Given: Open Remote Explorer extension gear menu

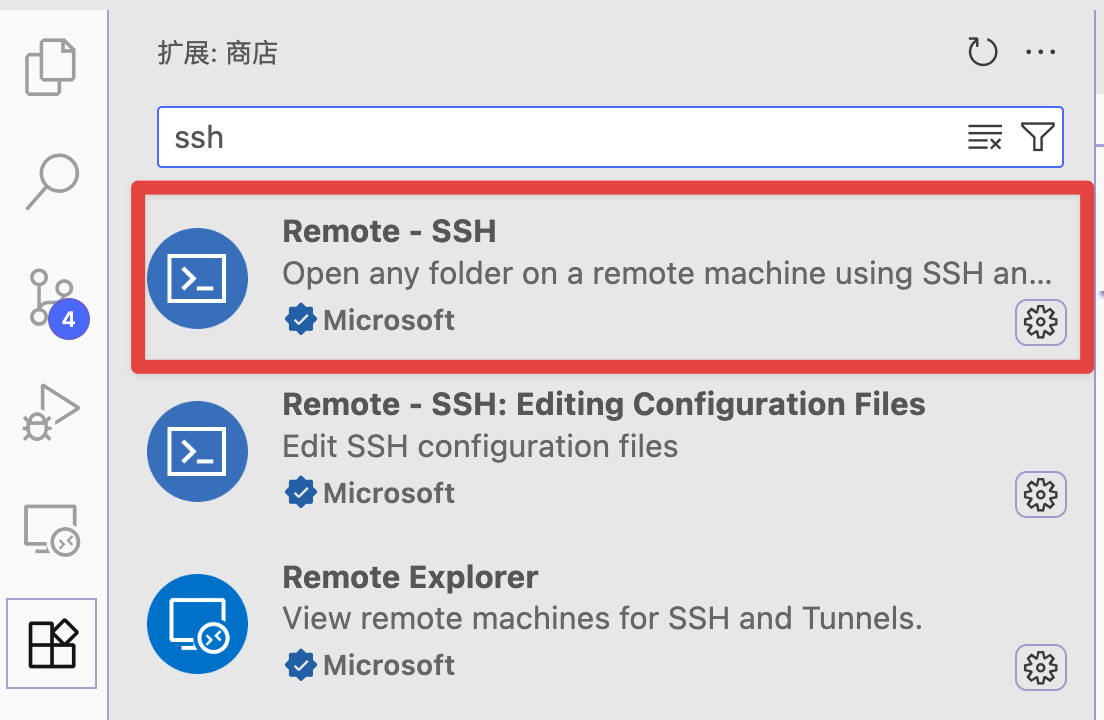Looking at the screenshot, I should tap(1041, 667).
